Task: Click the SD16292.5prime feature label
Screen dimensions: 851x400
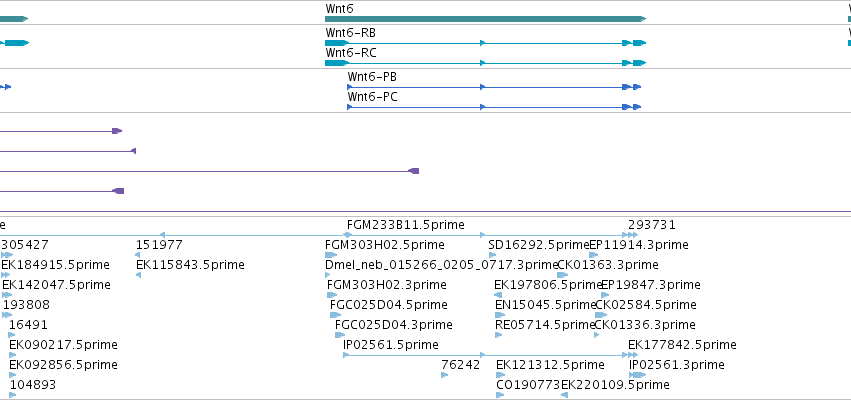Action: 538,245
